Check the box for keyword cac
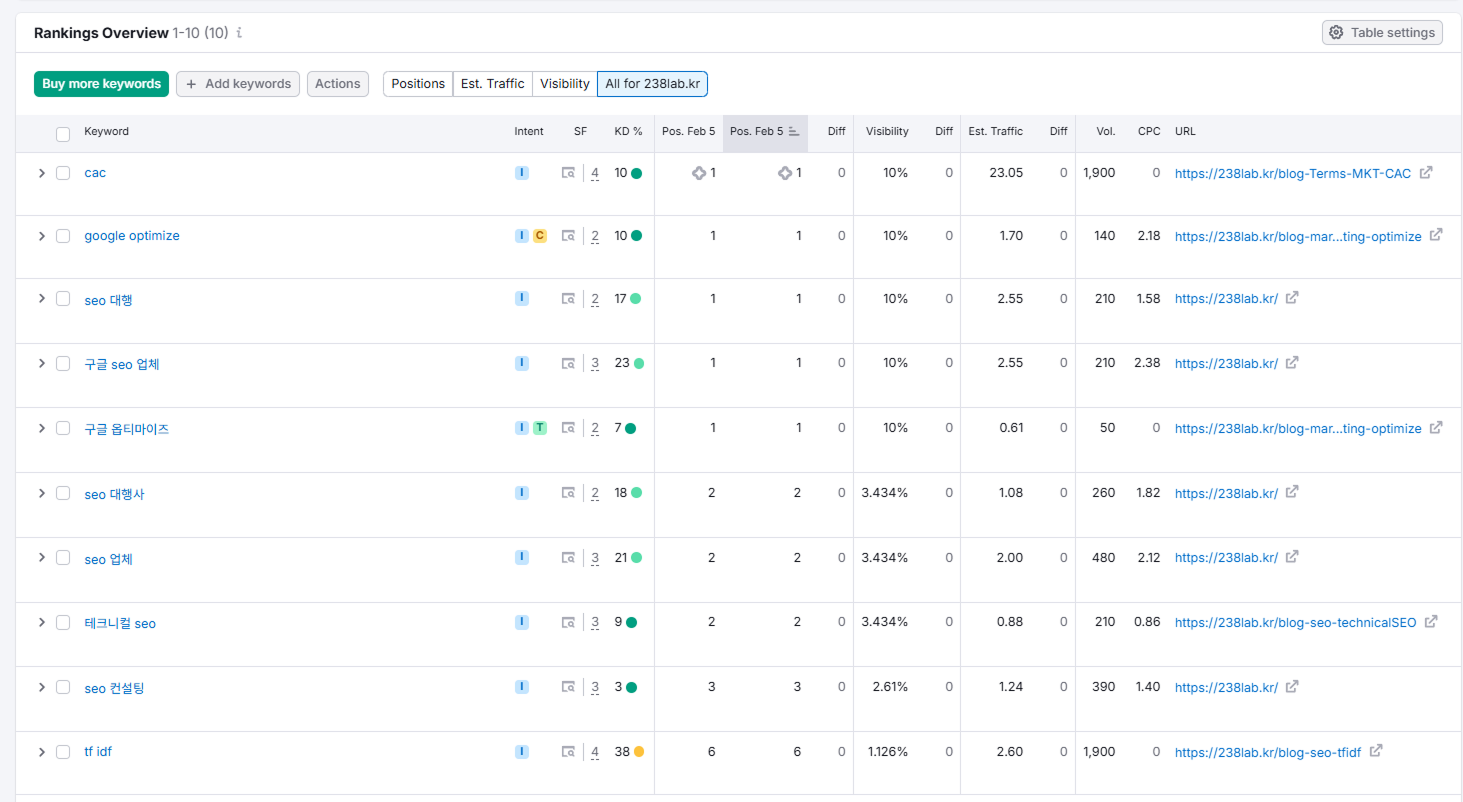Image resolution: width=1463 pixels, height=802 pixels. (63, 173)
